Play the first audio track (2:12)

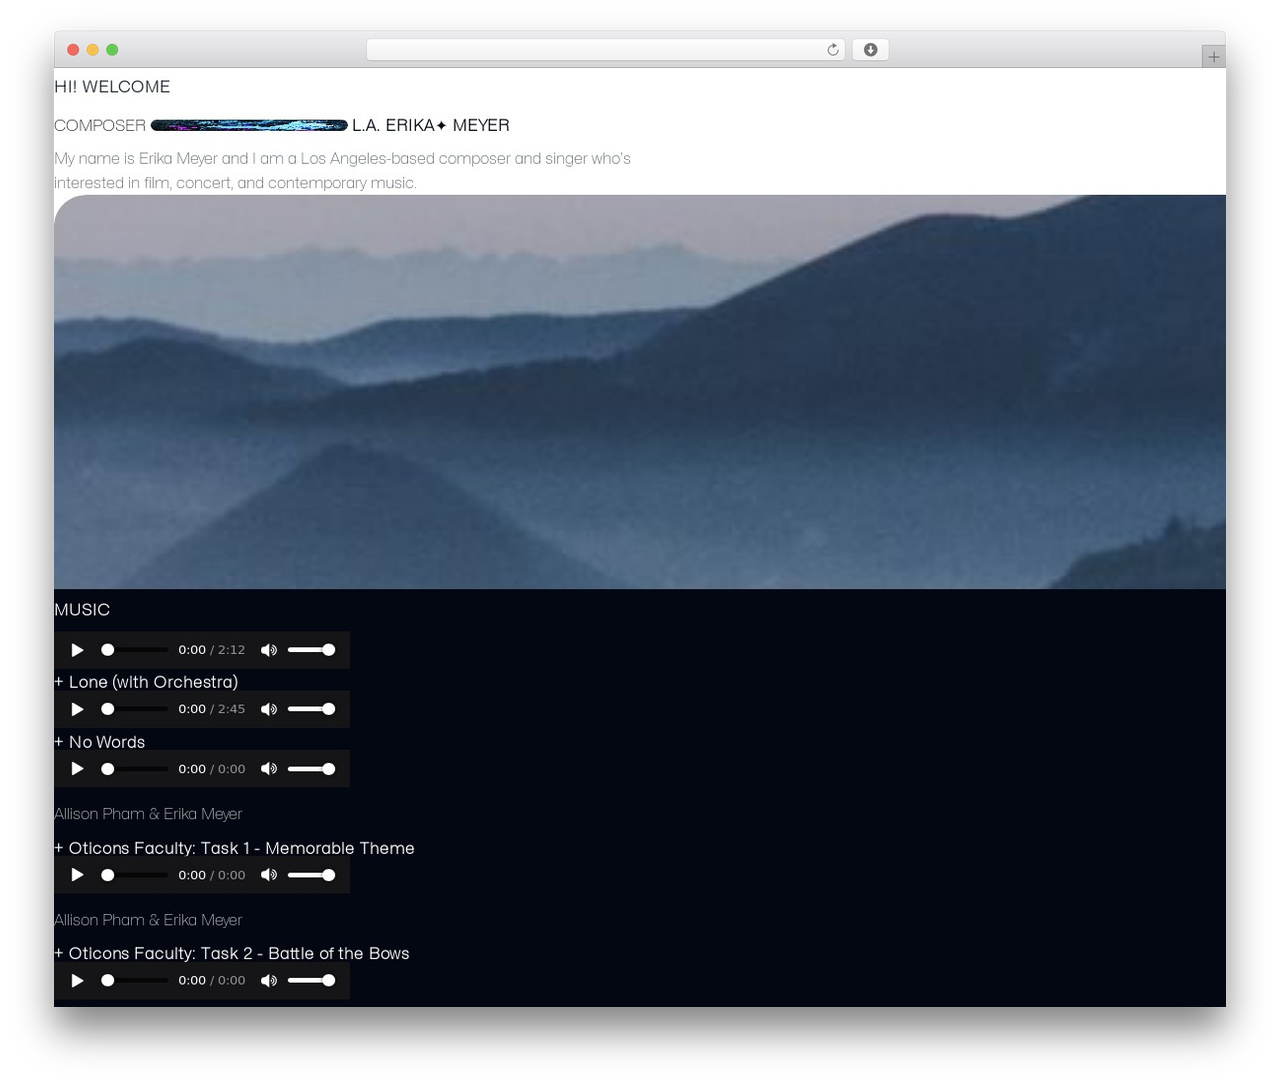77,650
